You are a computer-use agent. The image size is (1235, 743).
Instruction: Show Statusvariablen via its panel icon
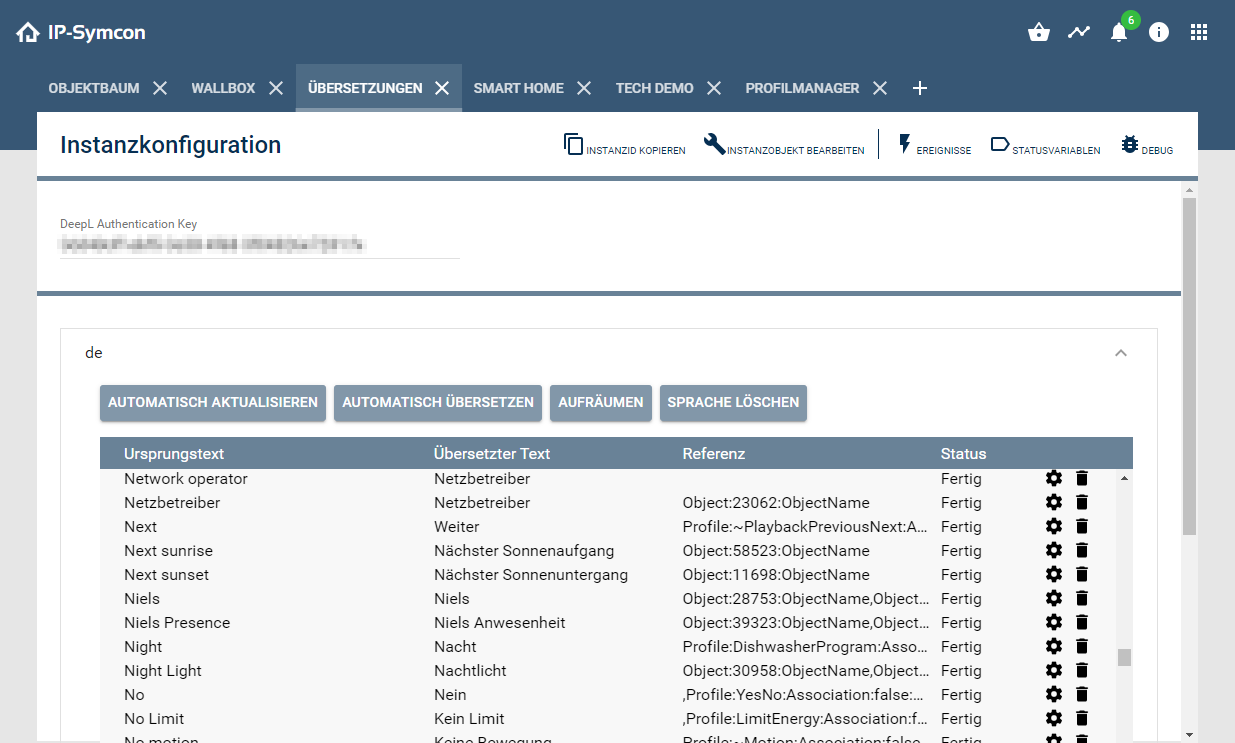tap(999, 145)
